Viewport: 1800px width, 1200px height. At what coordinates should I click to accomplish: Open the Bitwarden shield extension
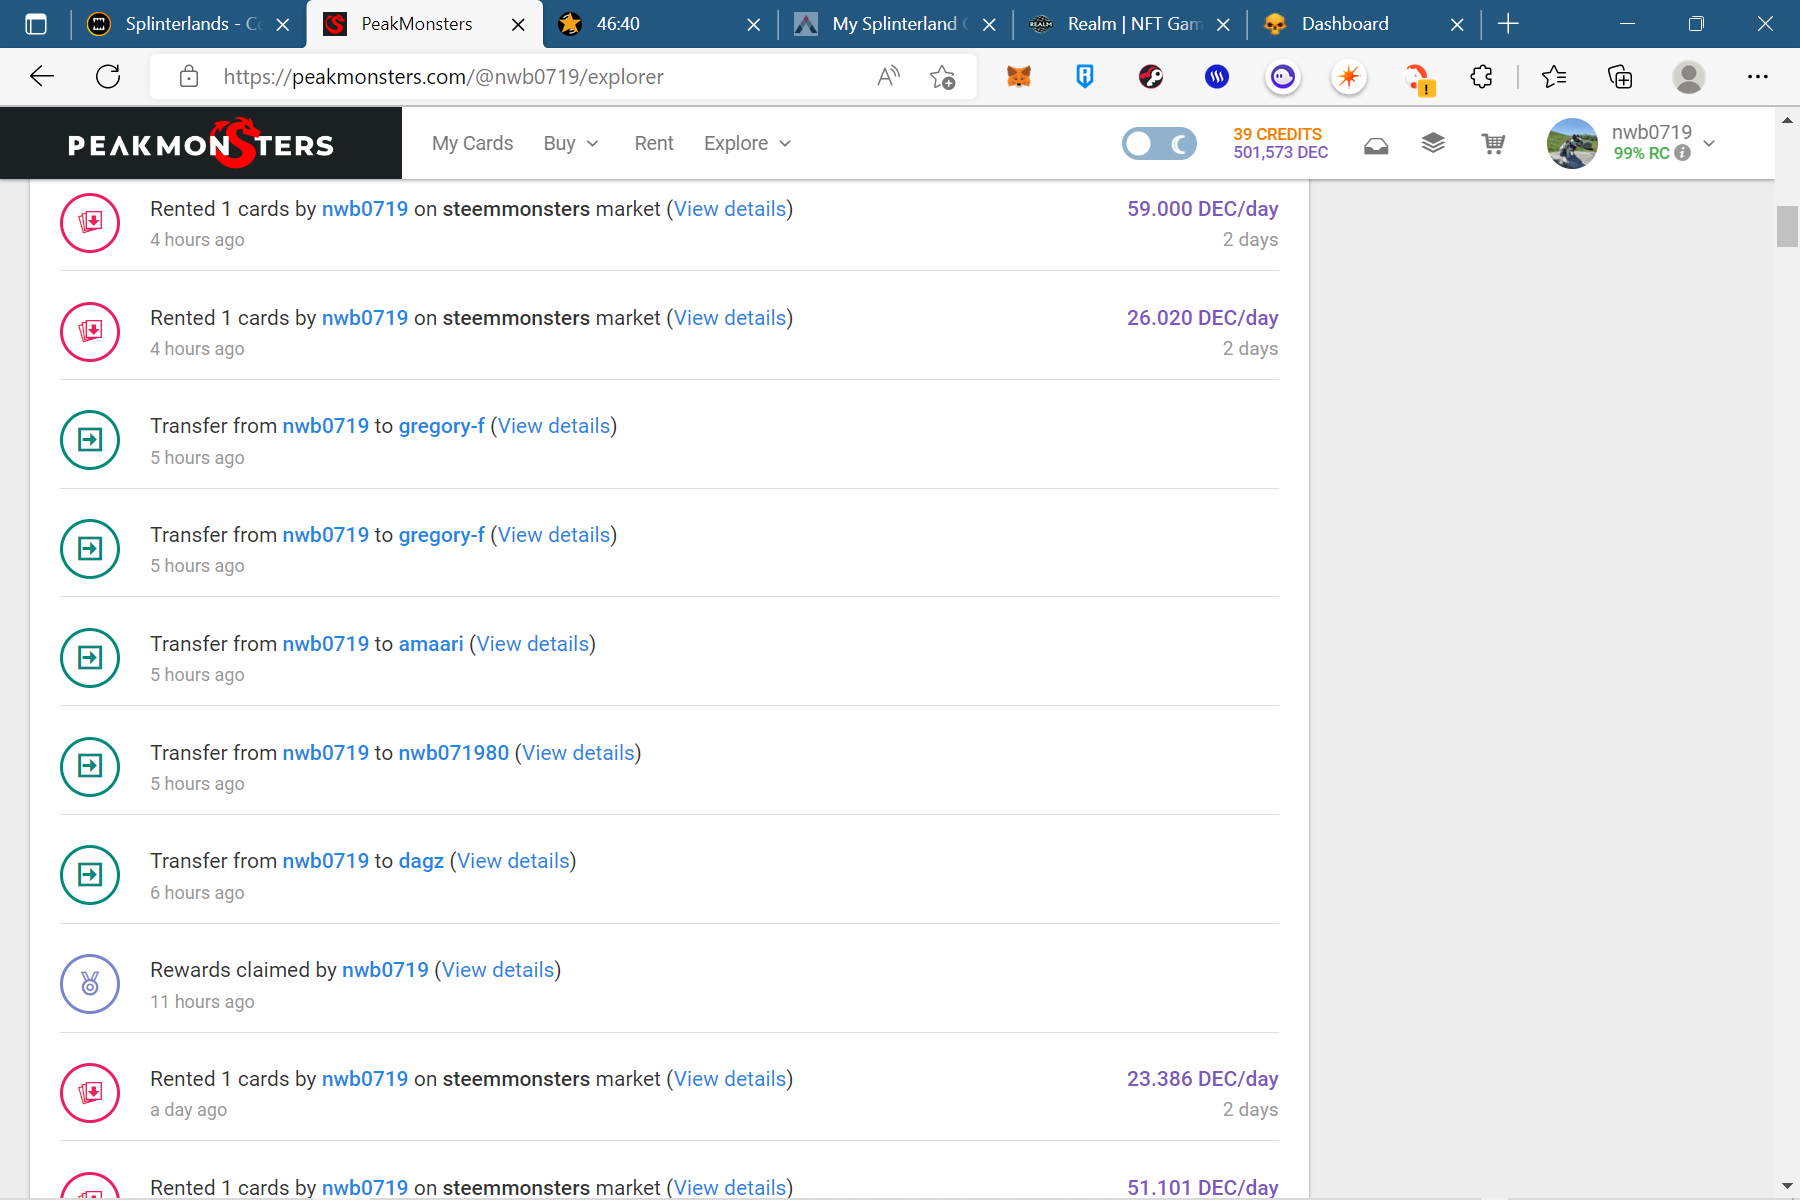pos(1084,77)
